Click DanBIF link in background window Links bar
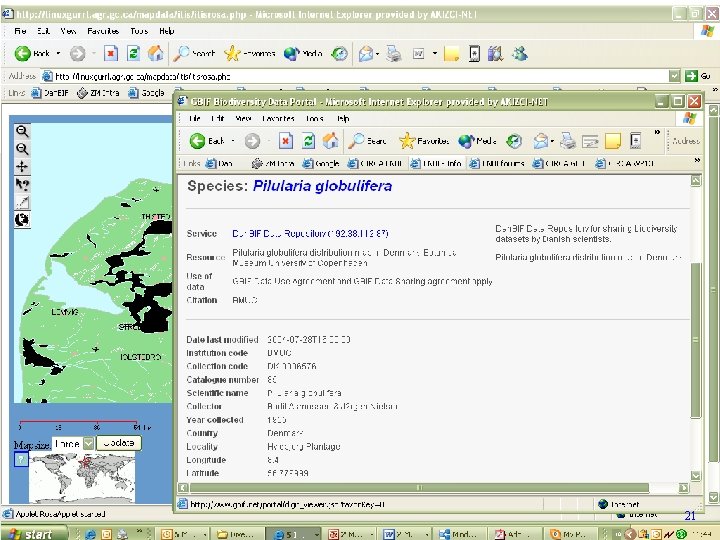This screenshot has width=720, height=540. click(x=50, y=93)
